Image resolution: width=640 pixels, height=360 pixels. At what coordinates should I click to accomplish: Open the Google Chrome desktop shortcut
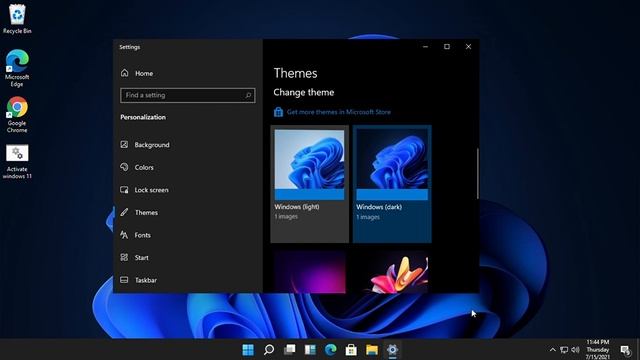point(17,115)
